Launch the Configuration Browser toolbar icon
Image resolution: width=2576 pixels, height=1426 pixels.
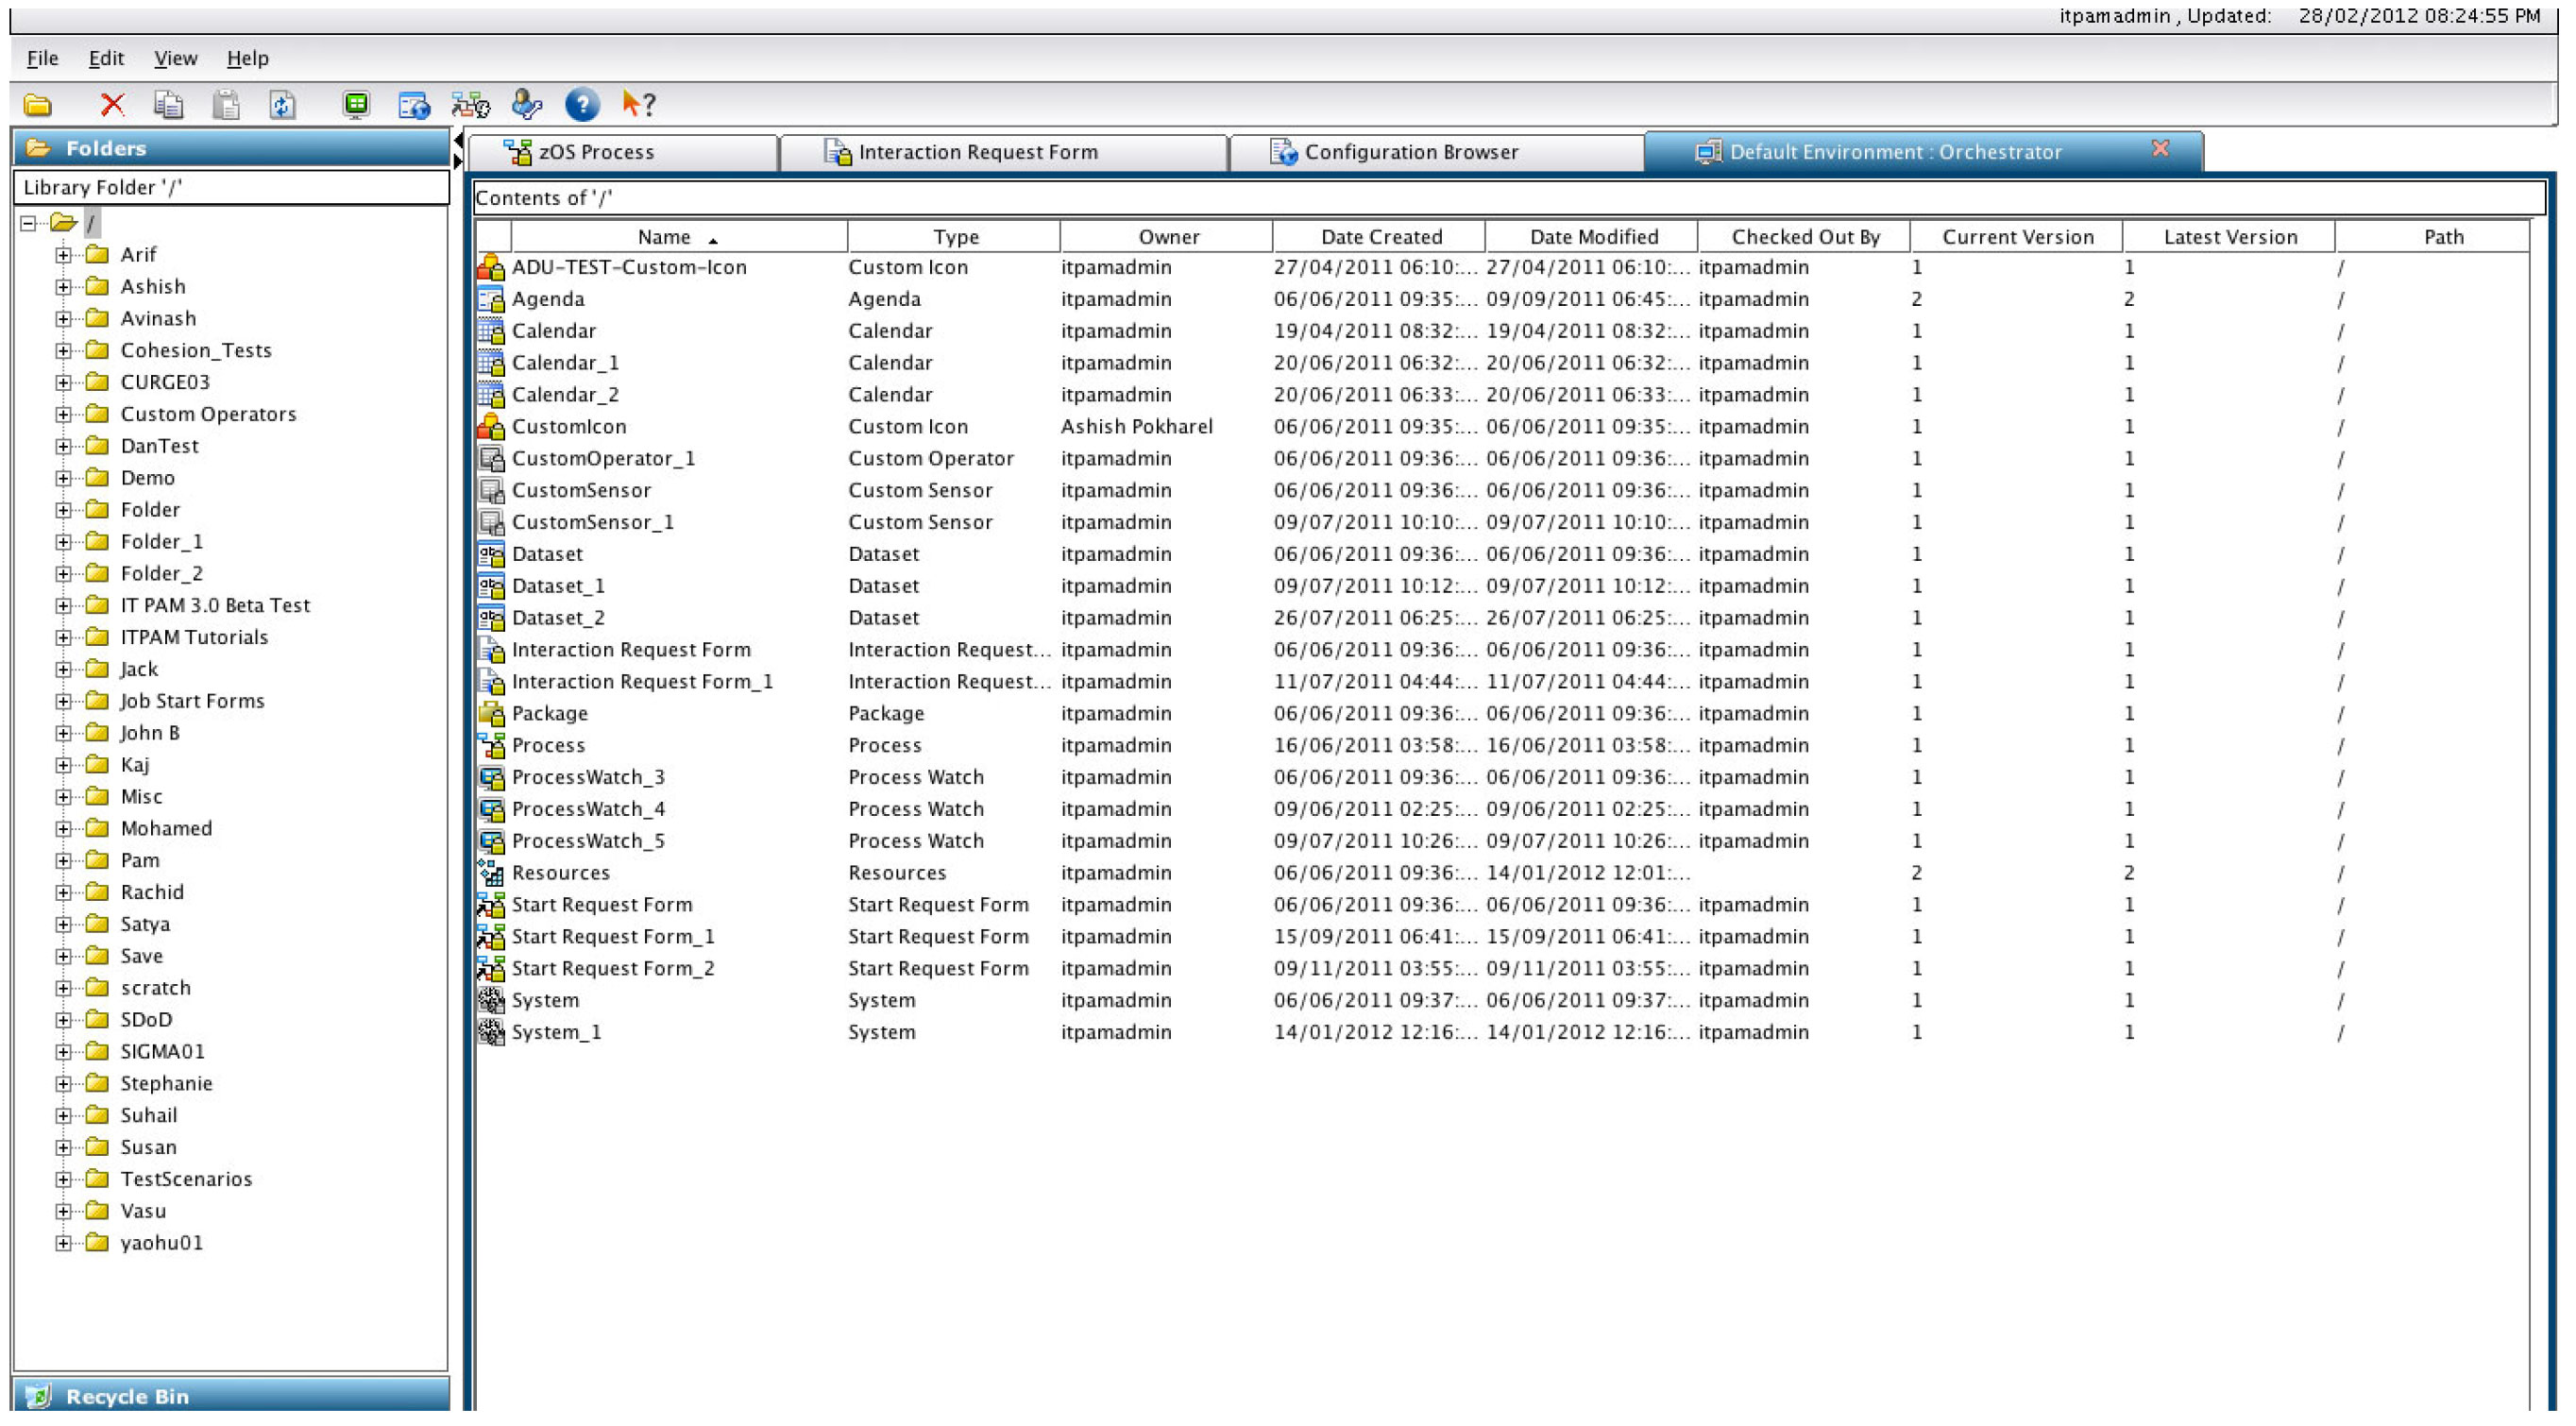pos(412,105)
